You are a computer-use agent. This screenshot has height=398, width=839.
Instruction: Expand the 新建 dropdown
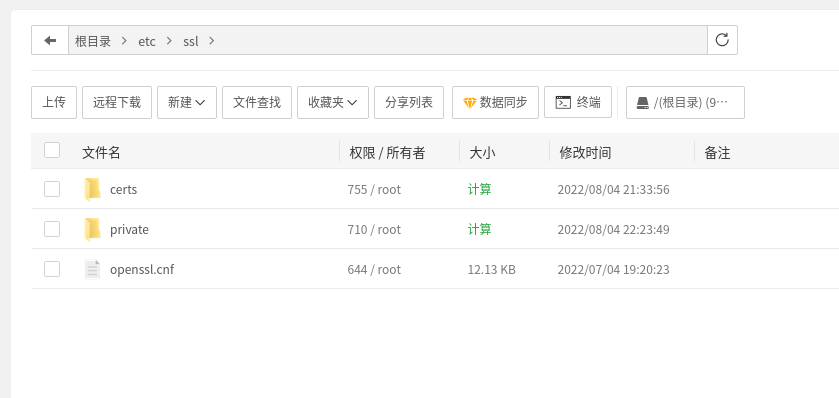[187, 102]
